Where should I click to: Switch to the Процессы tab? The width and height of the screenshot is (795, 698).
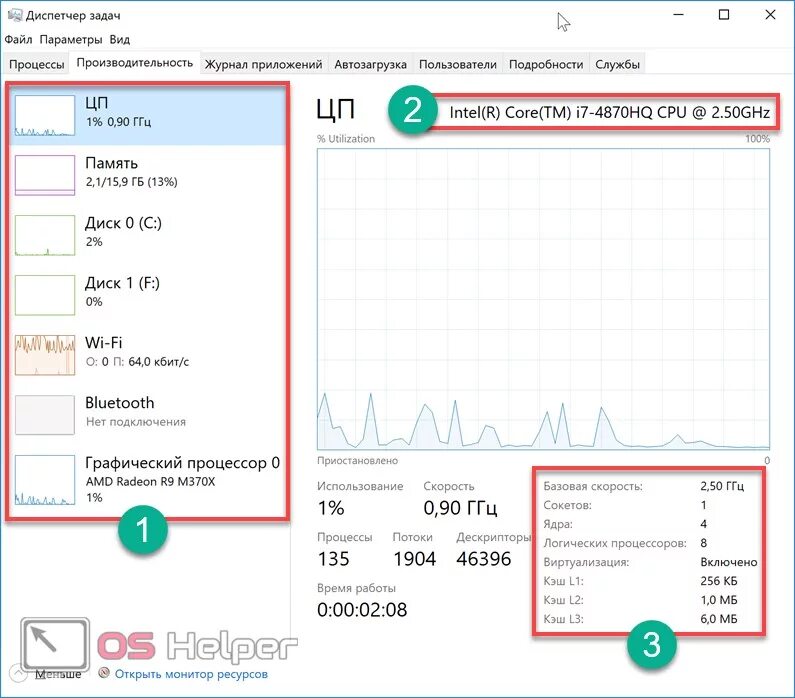click(x=37, y=64)
